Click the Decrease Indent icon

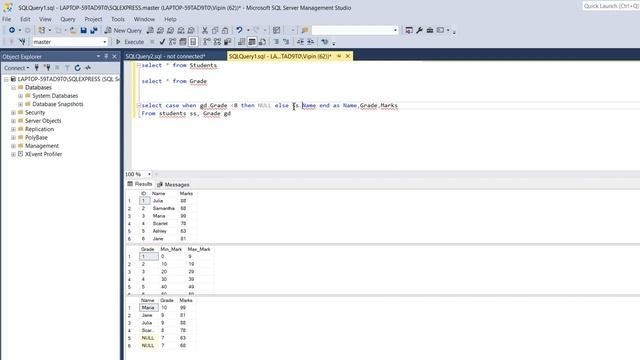click(300, 42)
